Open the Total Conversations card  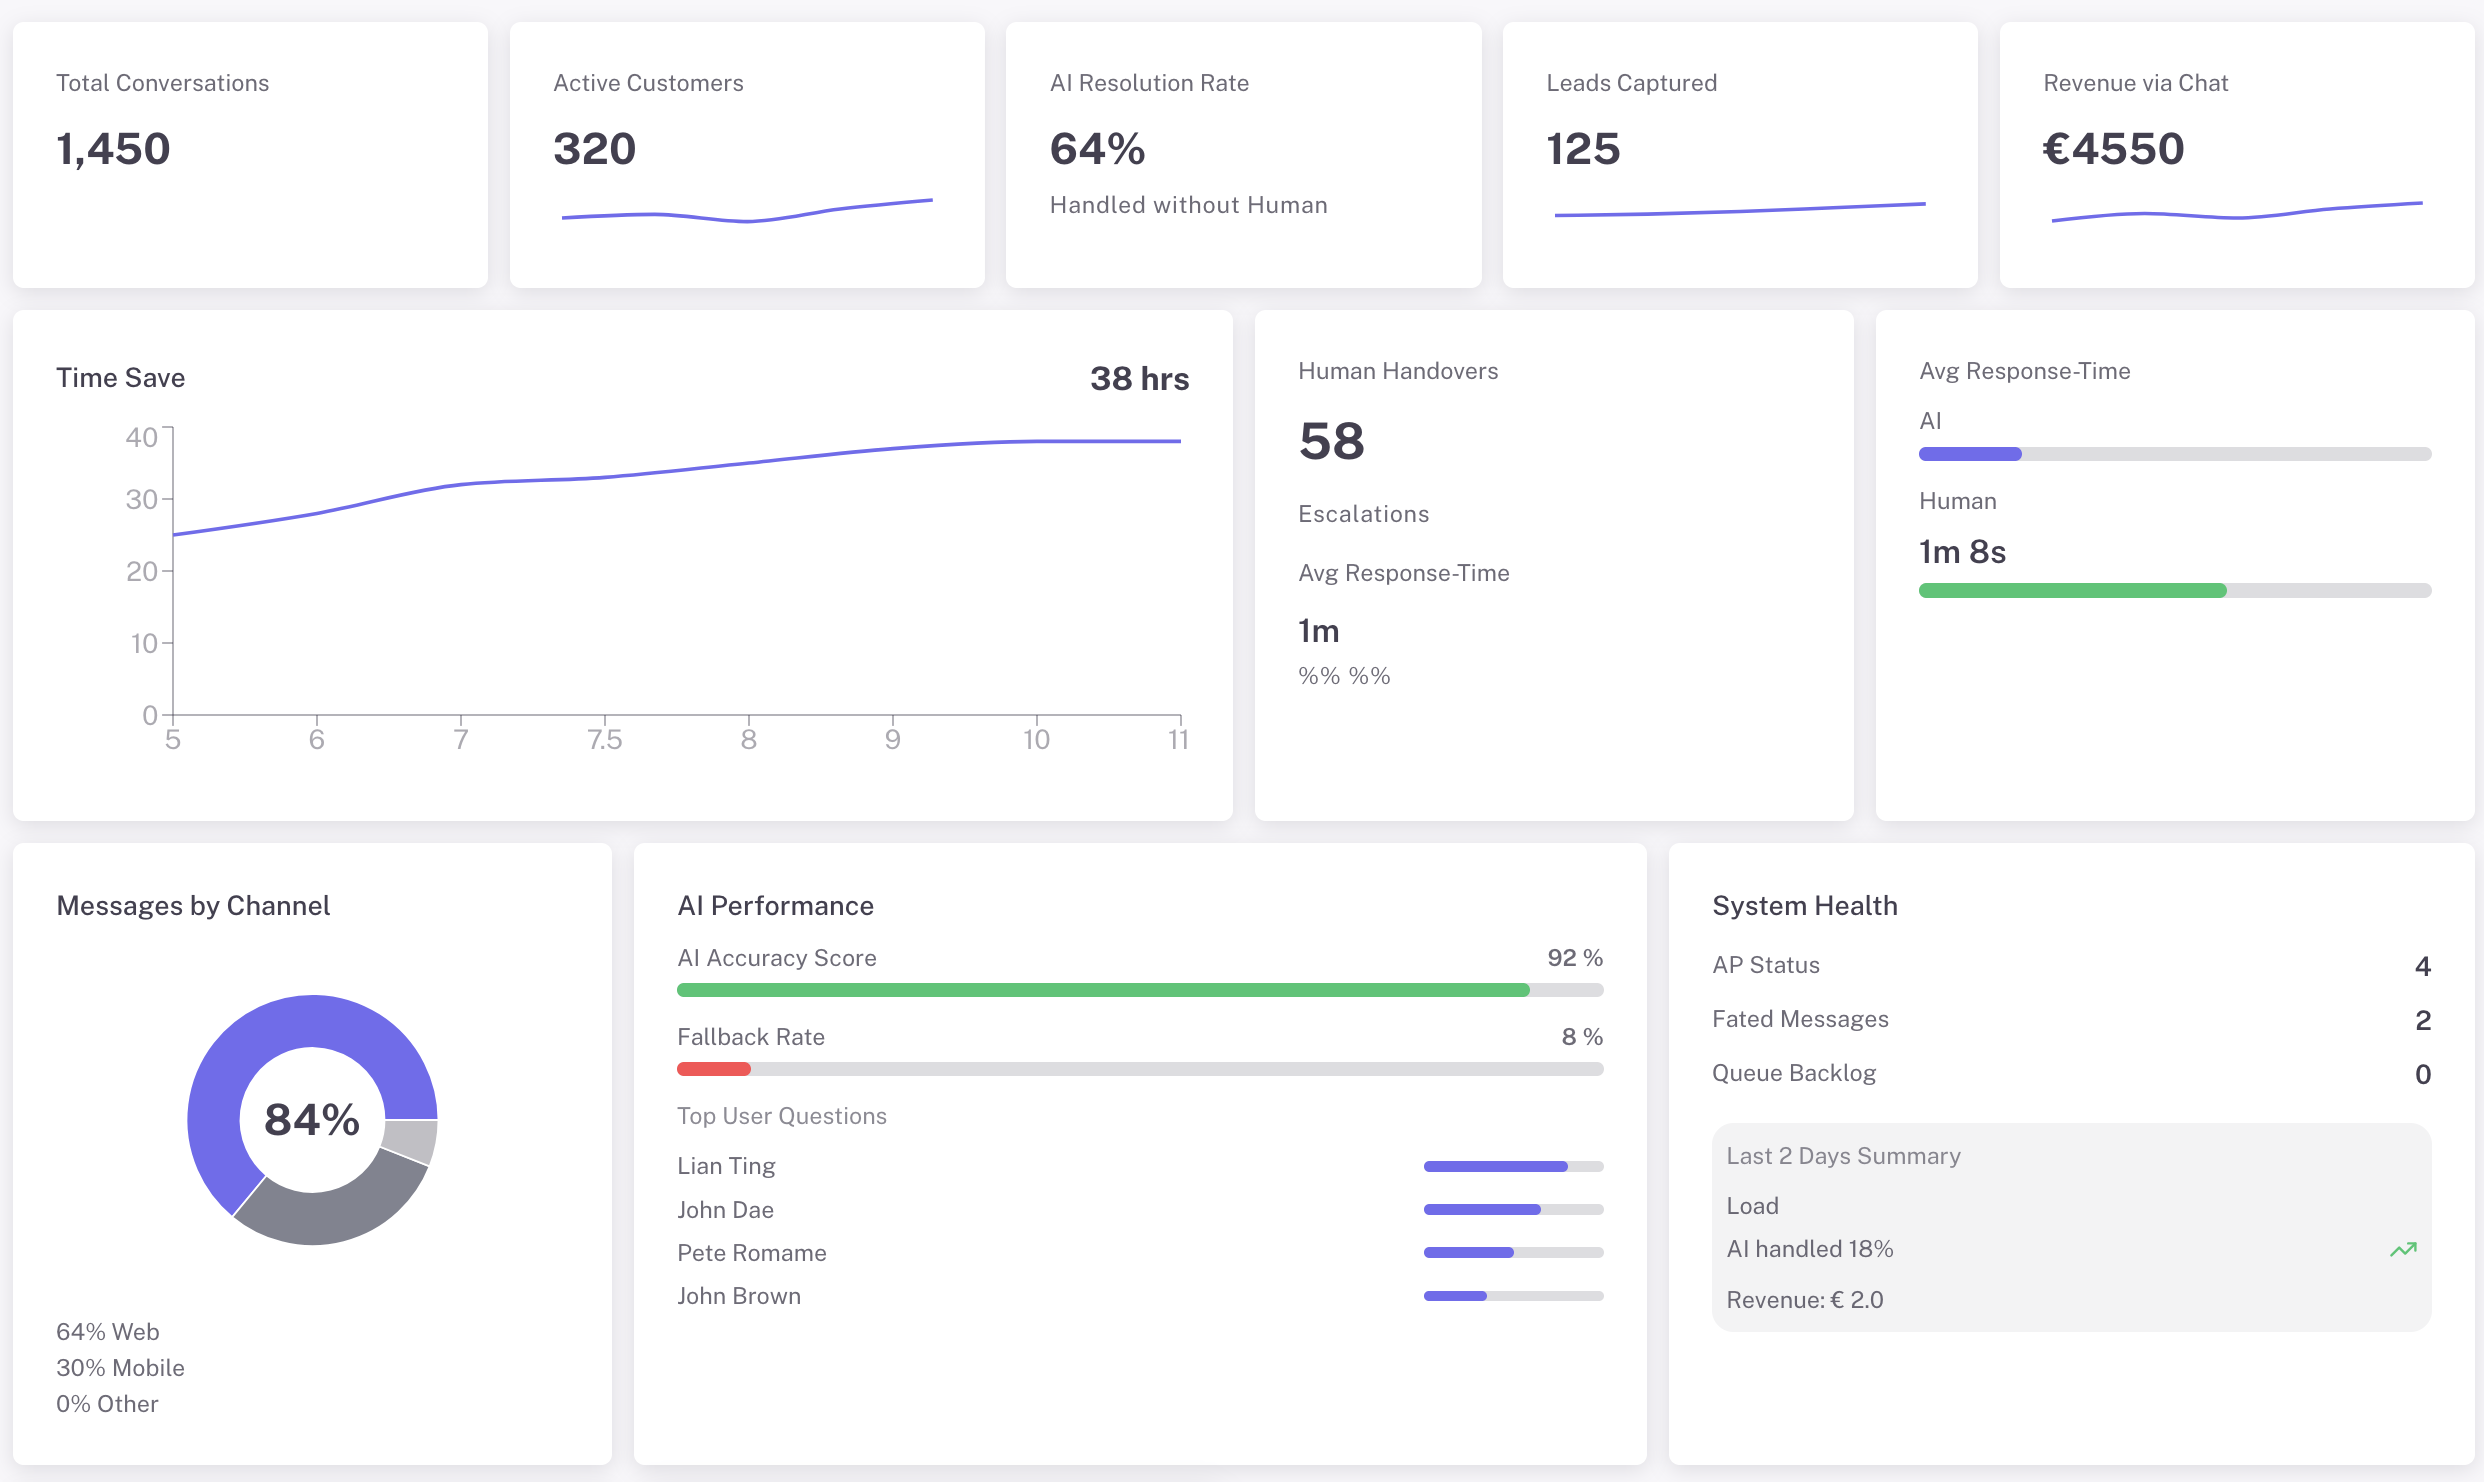(250, 155)
